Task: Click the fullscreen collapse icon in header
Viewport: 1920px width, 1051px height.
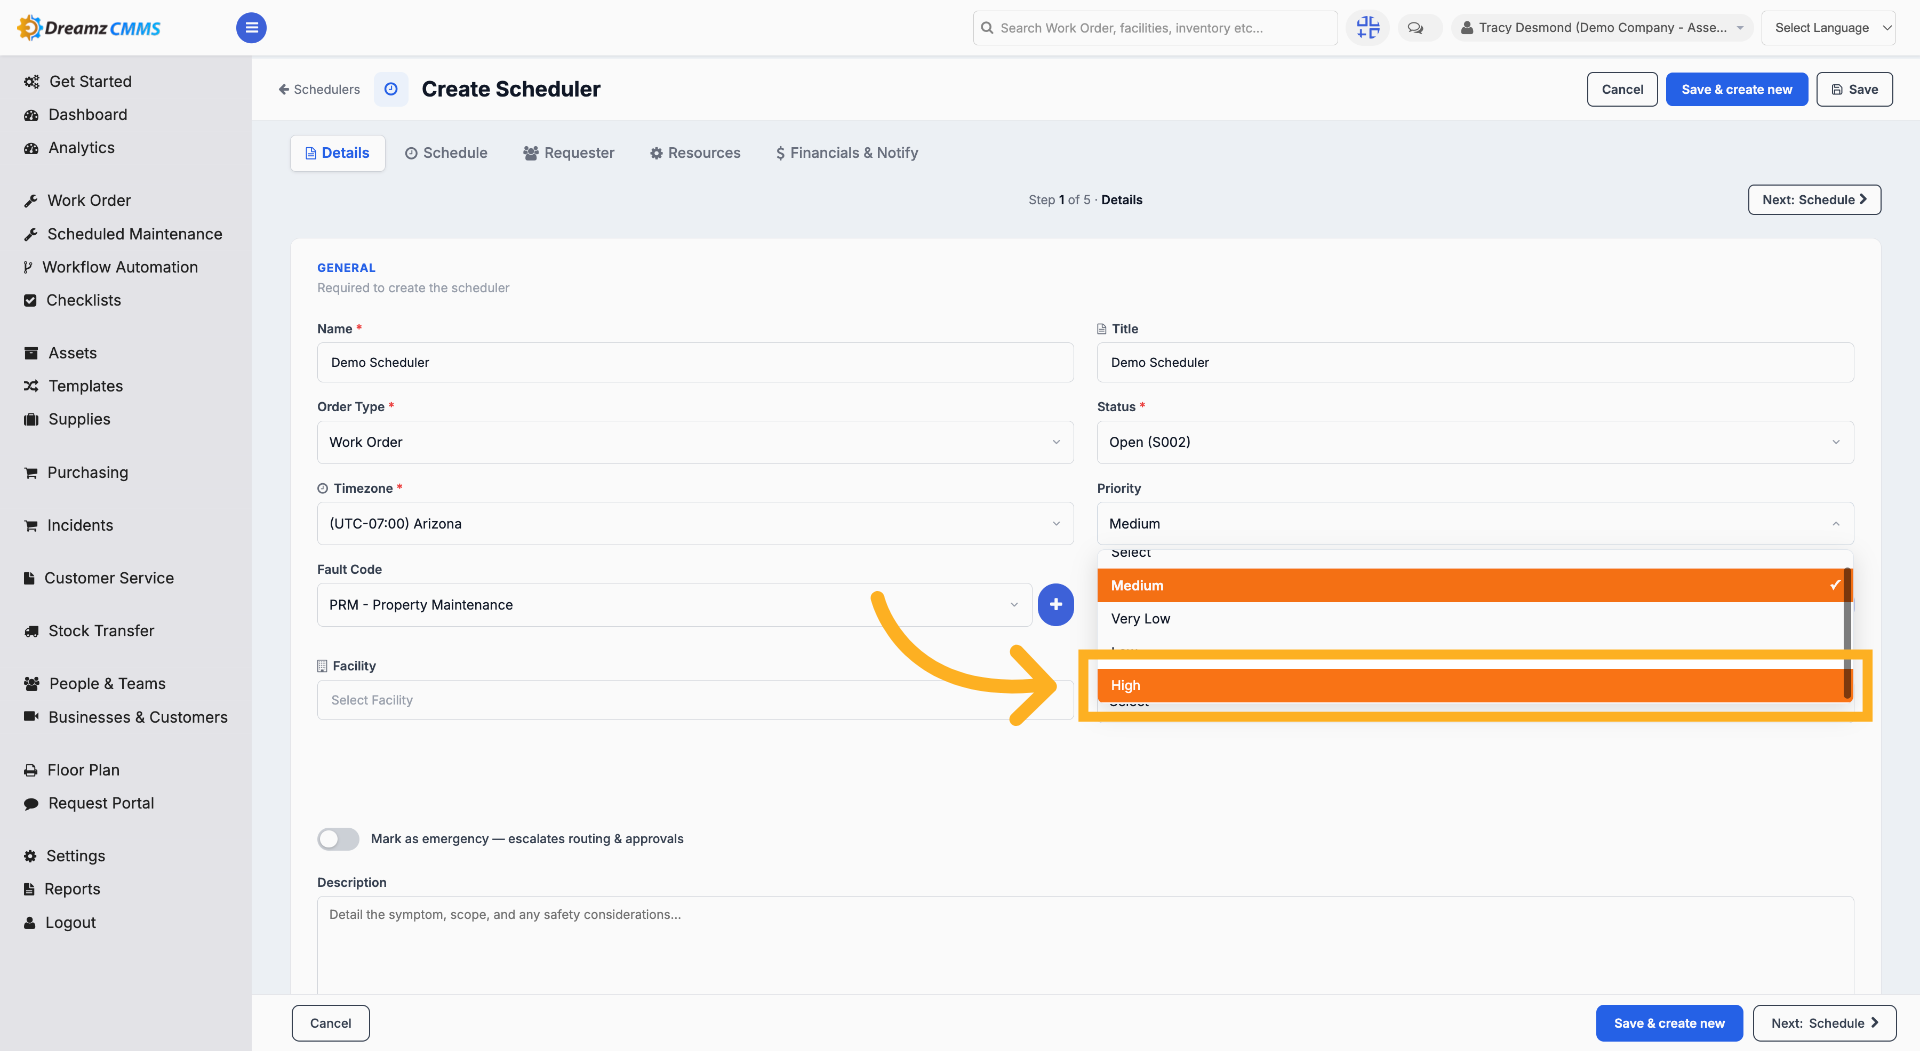Action: click(1367, 28)
